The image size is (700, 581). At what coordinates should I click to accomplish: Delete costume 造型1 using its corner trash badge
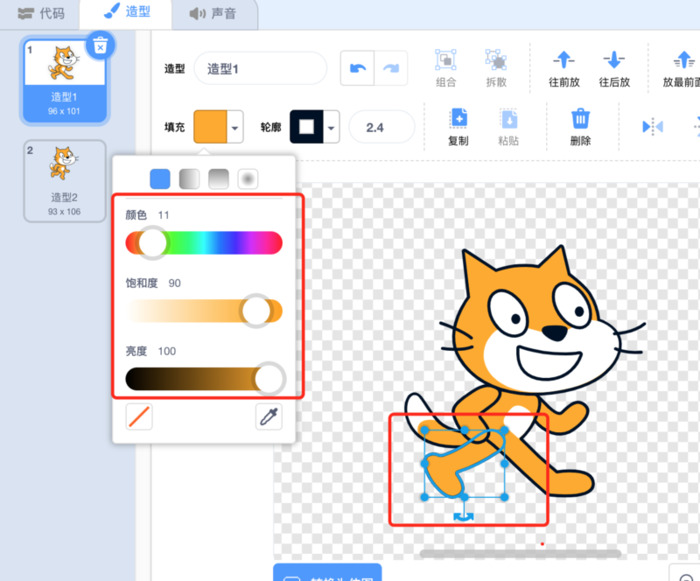(100, 44)
